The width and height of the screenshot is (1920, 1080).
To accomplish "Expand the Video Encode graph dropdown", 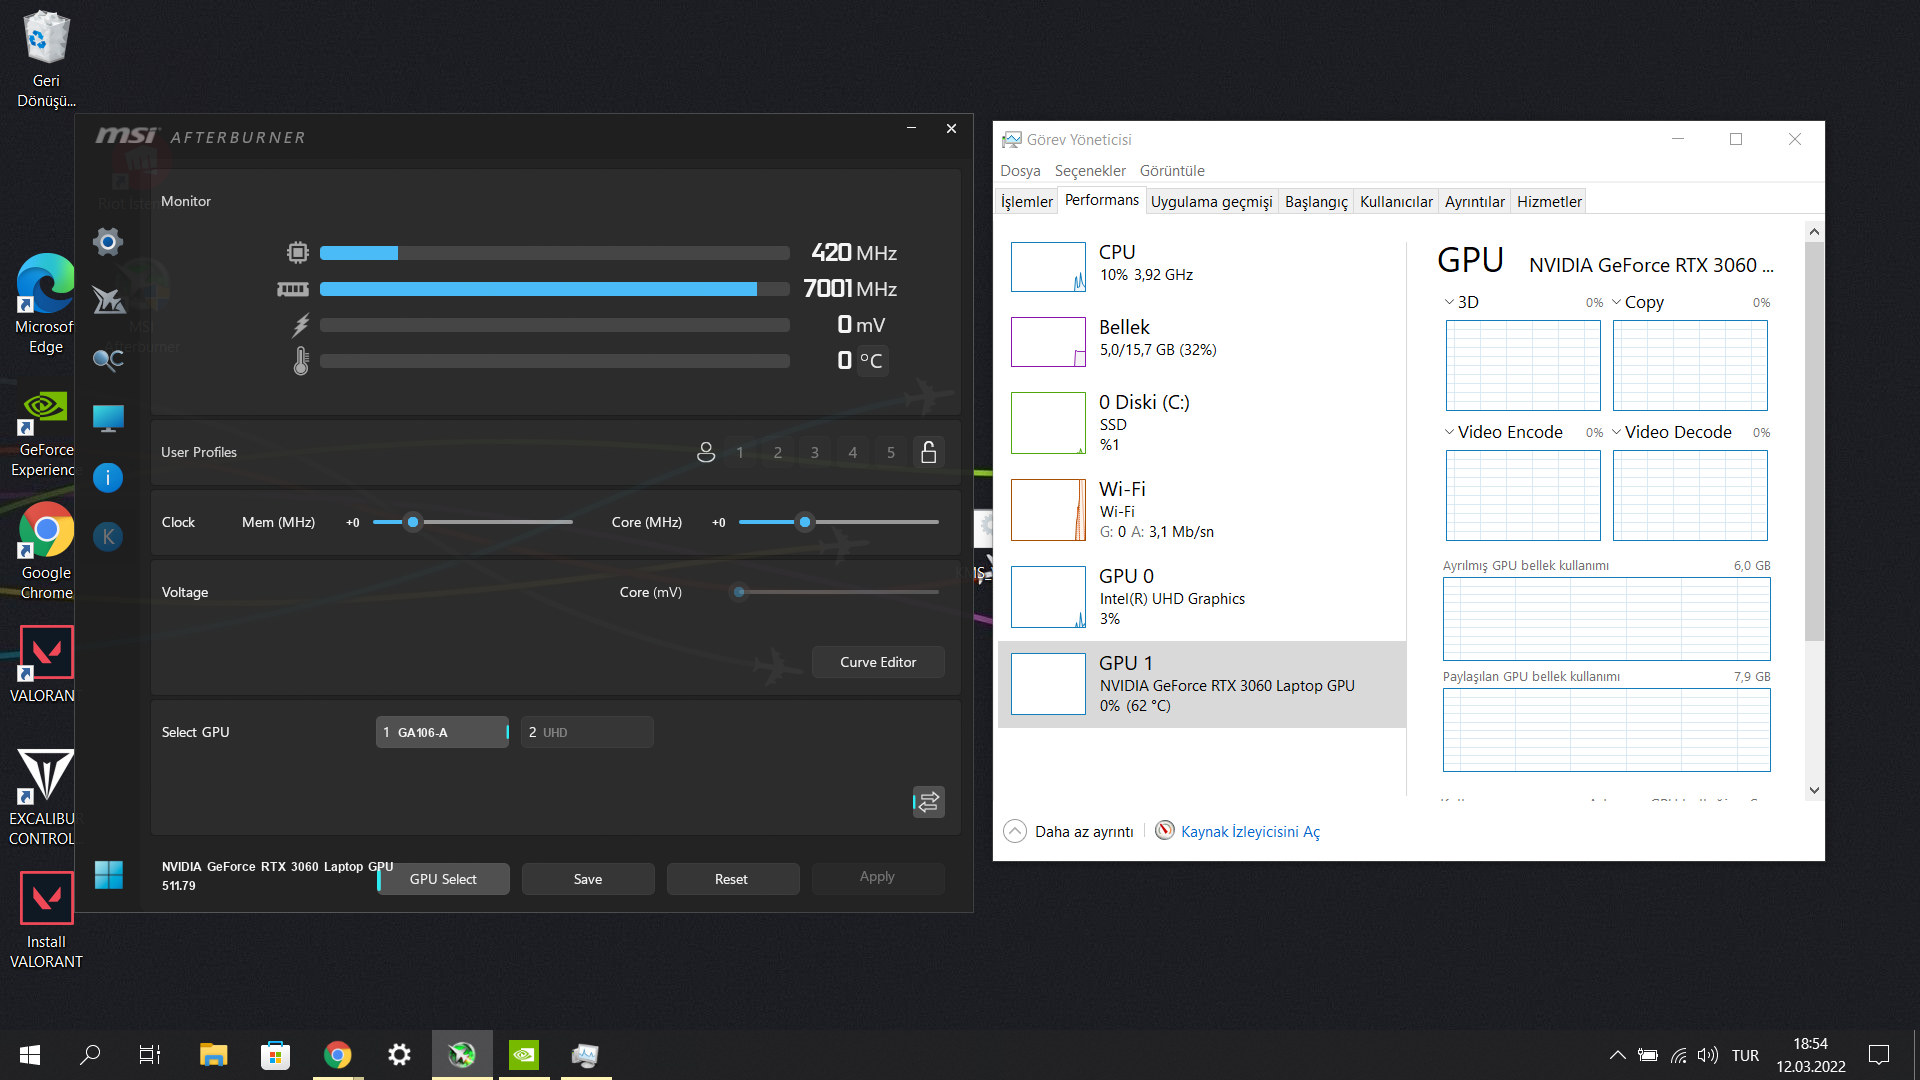I will (1449, 432).
